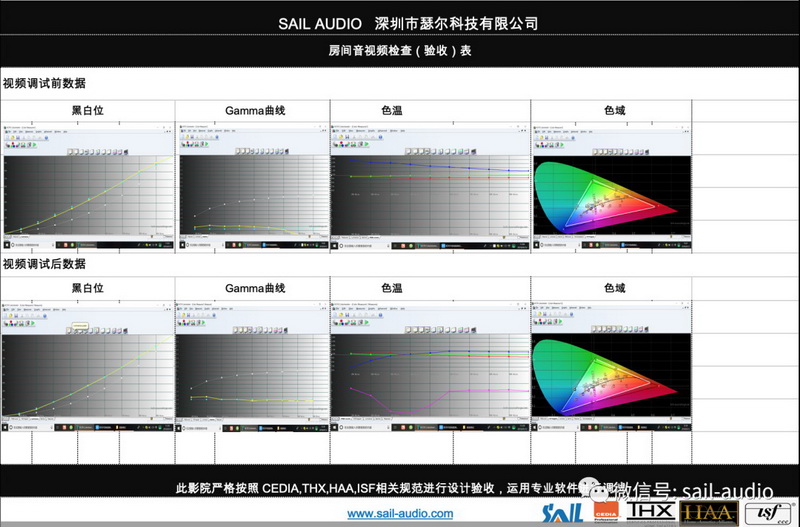Click the THX logo in the footer
The width and height of the screenshot is (800, 527).
[x=650, y=511]
